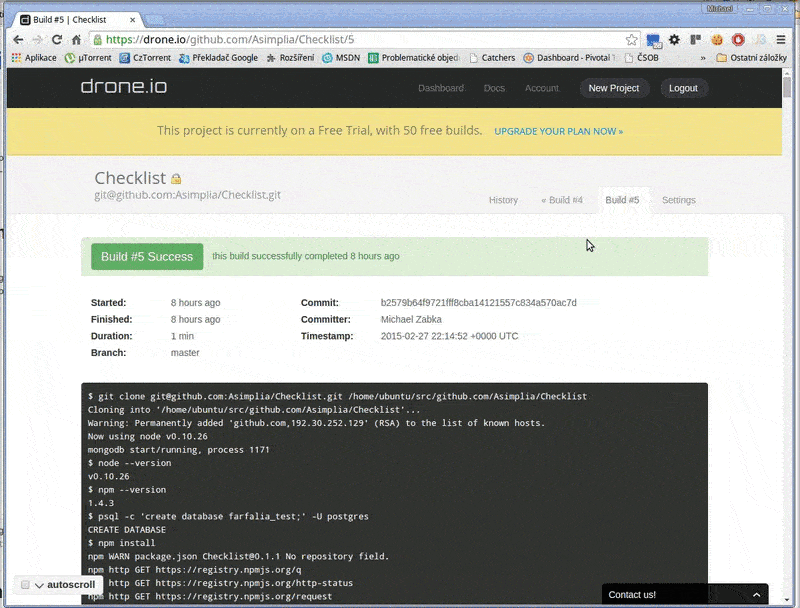Open Catchers bookmark

[492, 58]
